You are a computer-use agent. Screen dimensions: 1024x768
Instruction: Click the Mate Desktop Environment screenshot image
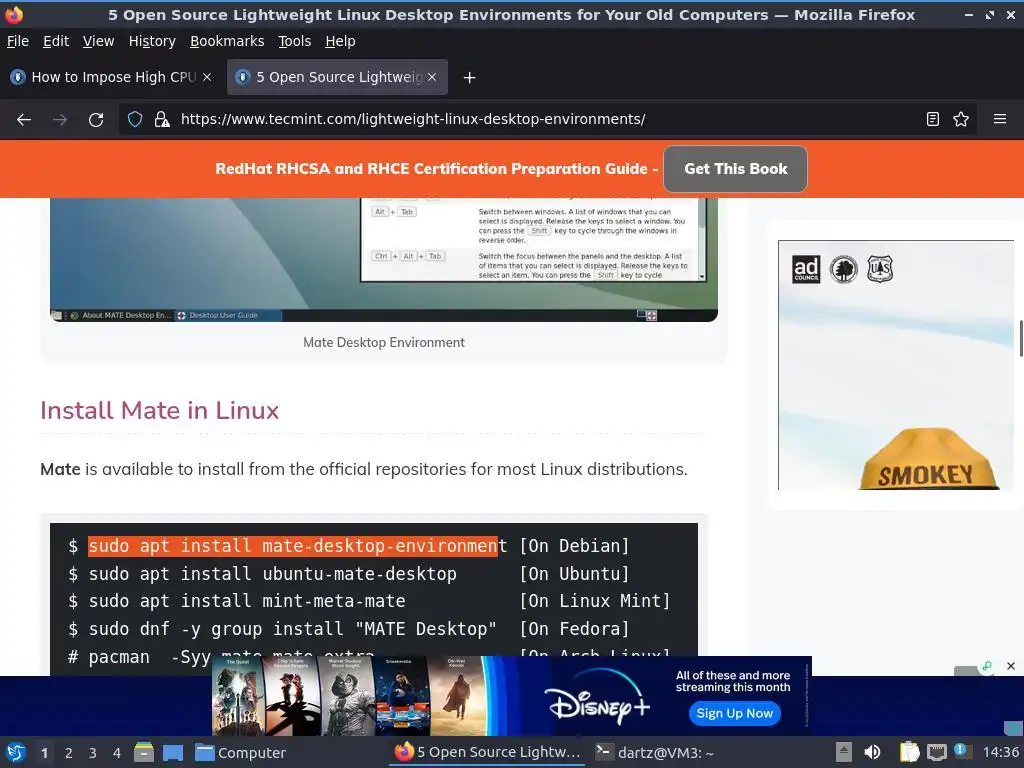click(x=384, y=260)
